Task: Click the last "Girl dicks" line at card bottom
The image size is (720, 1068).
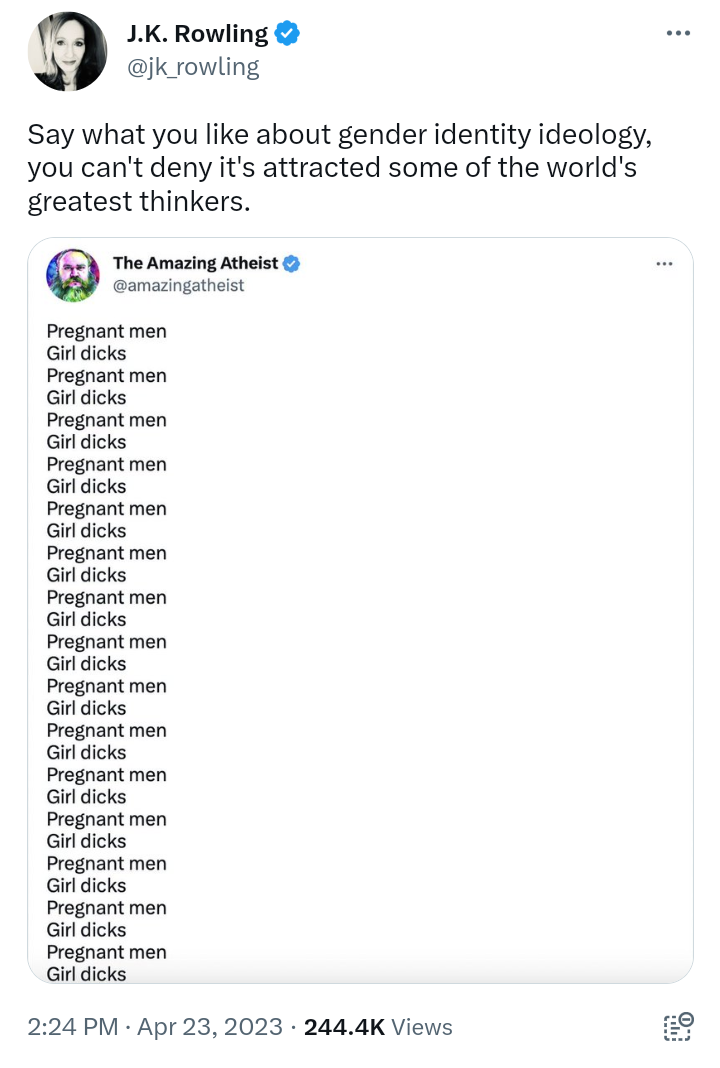Action: coord(86,974)
